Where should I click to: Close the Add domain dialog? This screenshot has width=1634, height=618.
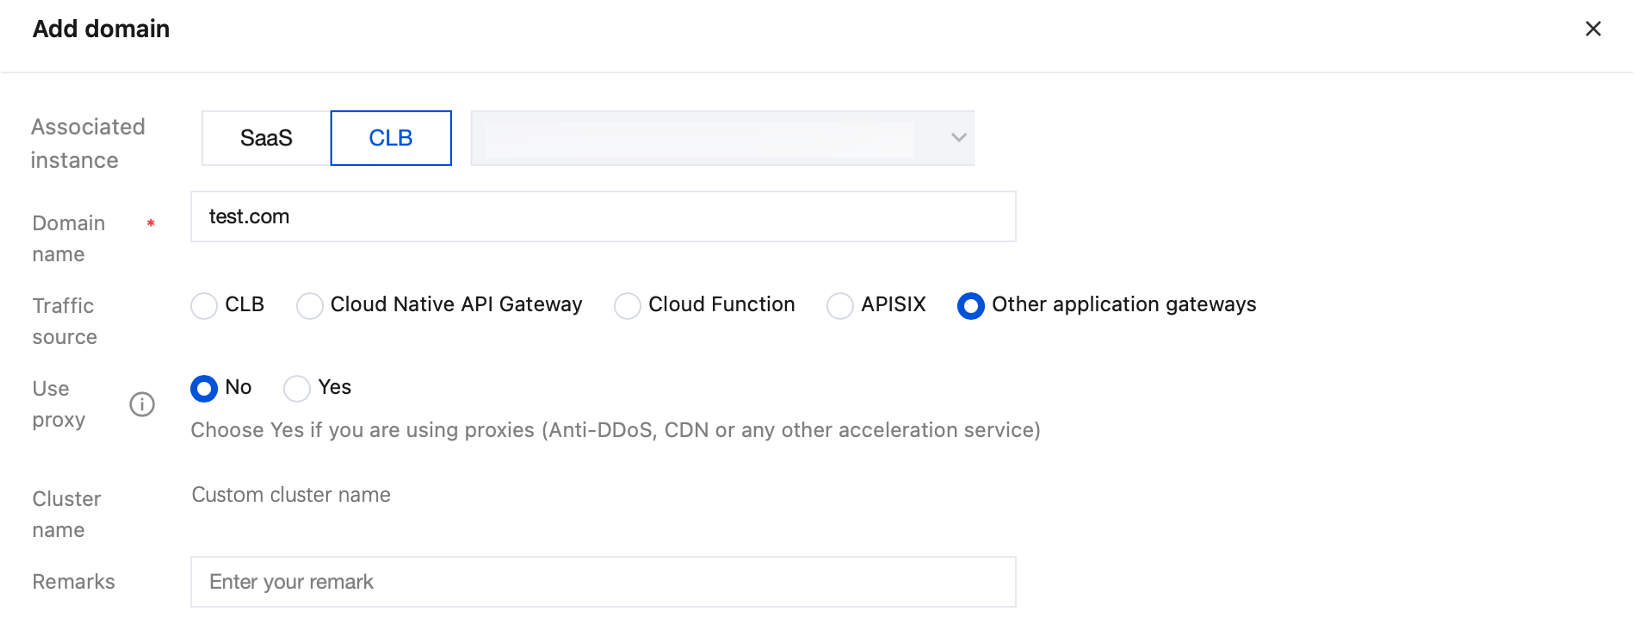pos(1593,29)
